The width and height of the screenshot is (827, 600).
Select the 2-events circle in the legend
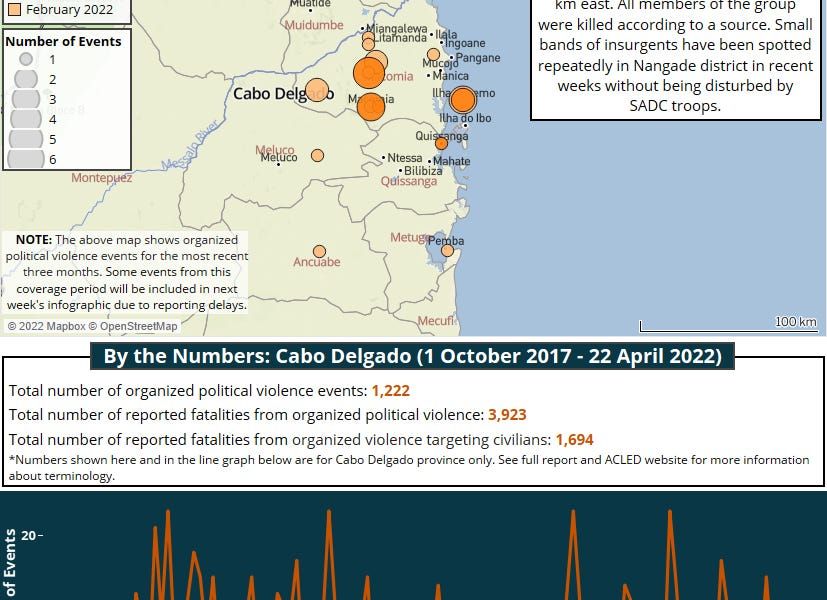pos(26,79)
